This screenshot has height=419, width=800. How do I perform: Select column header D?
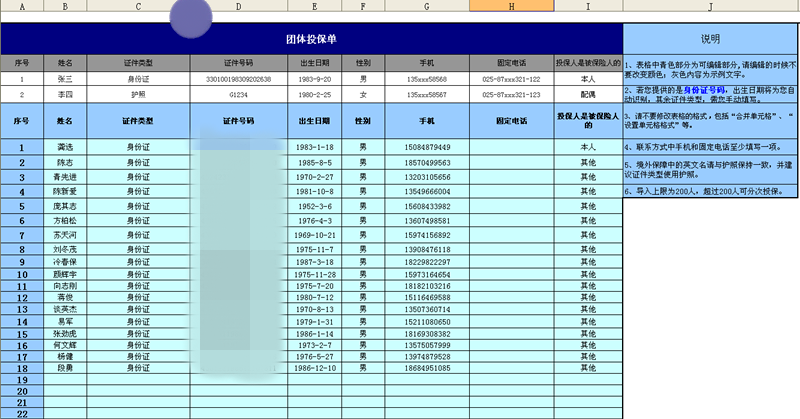[239, 6]
